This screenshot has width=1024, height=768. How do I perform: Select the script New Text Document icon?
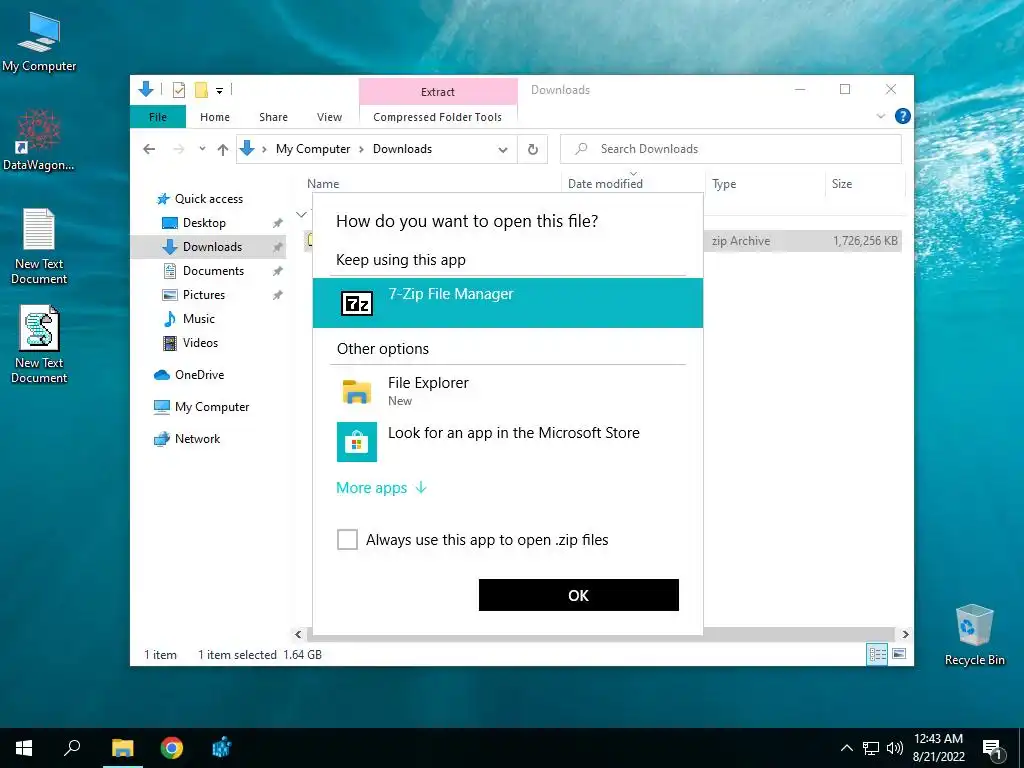click(39, 345)
